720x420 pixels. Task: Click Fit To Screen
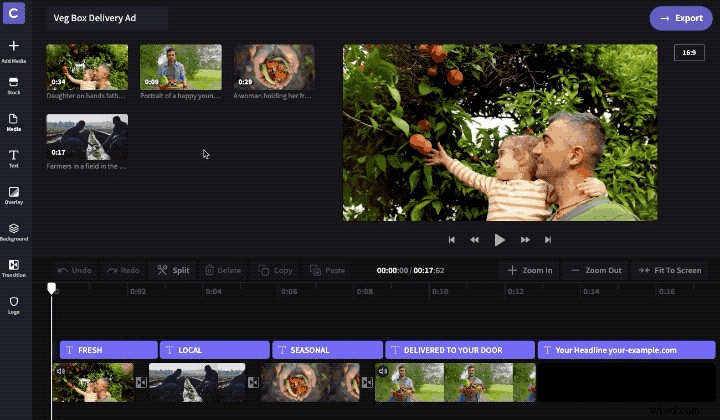tap(670, 270)
